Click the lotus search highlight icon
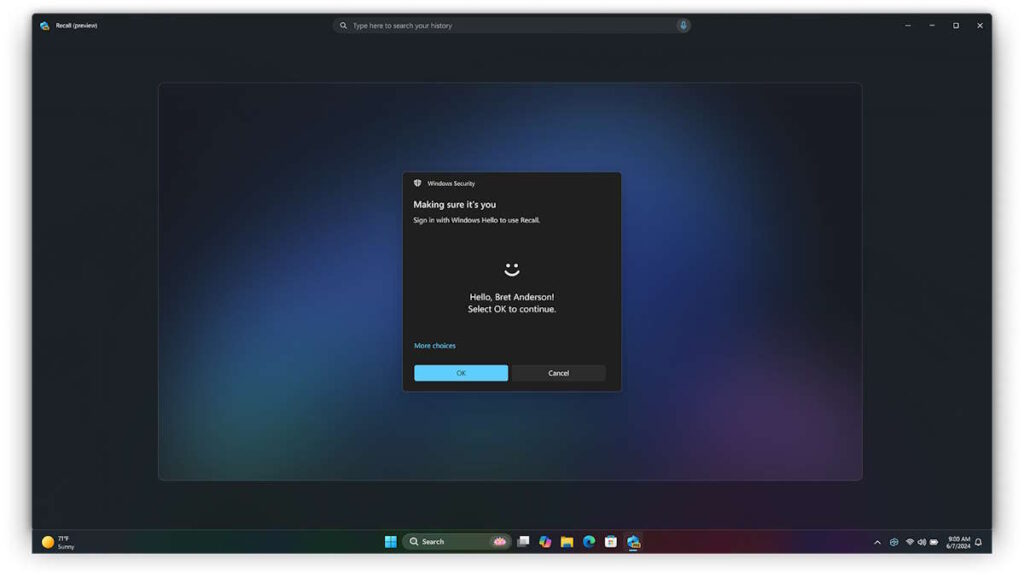 coord(500,541)
